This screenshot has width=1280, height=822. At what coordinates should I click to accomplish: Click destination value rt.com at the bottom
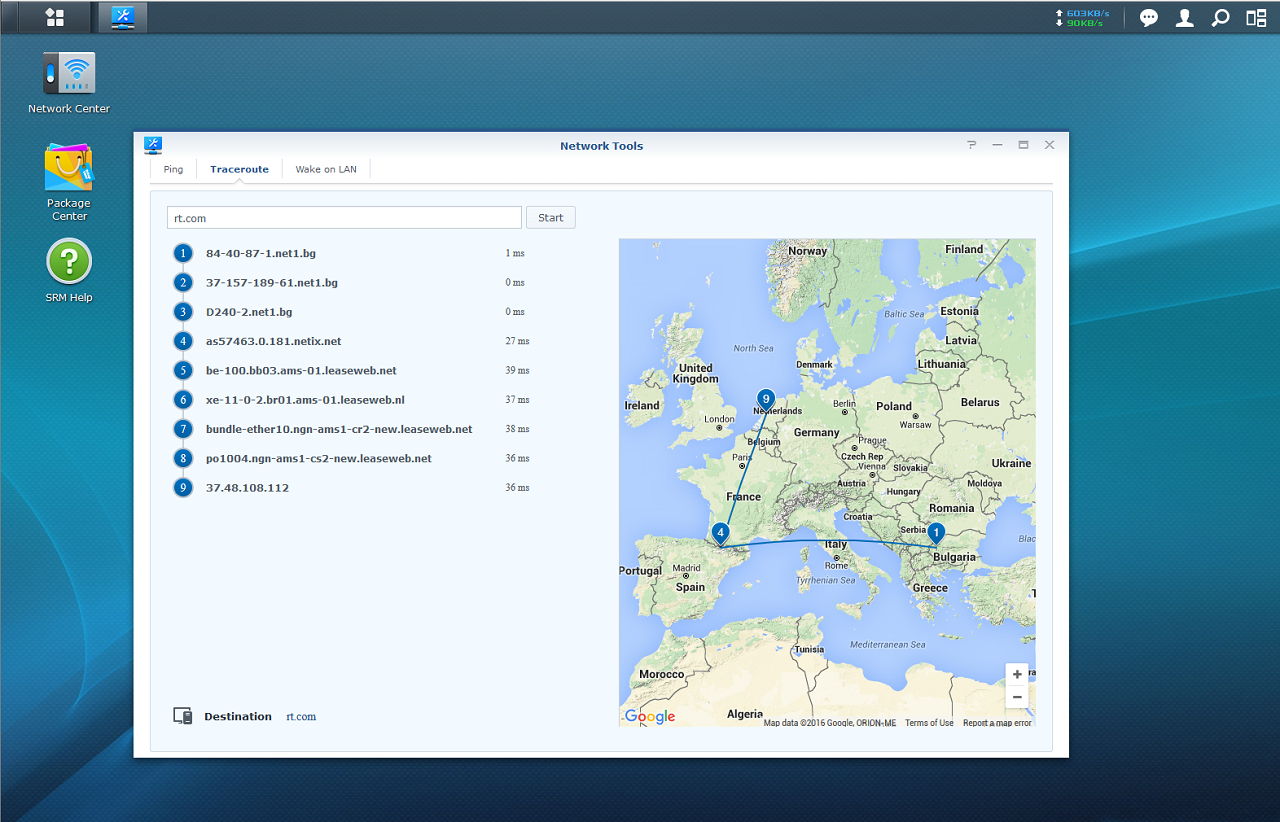click(x=301, y=717)
